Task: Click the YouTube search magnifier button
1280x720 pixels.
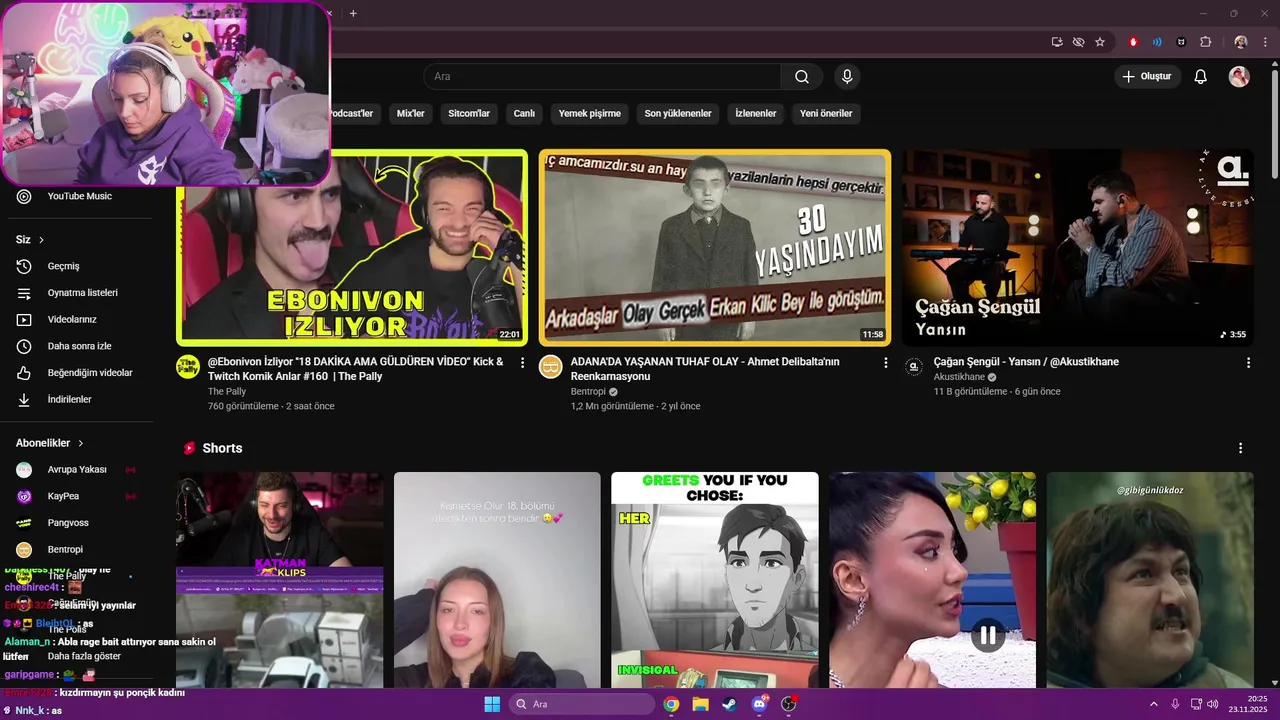Action: (802, 77)
